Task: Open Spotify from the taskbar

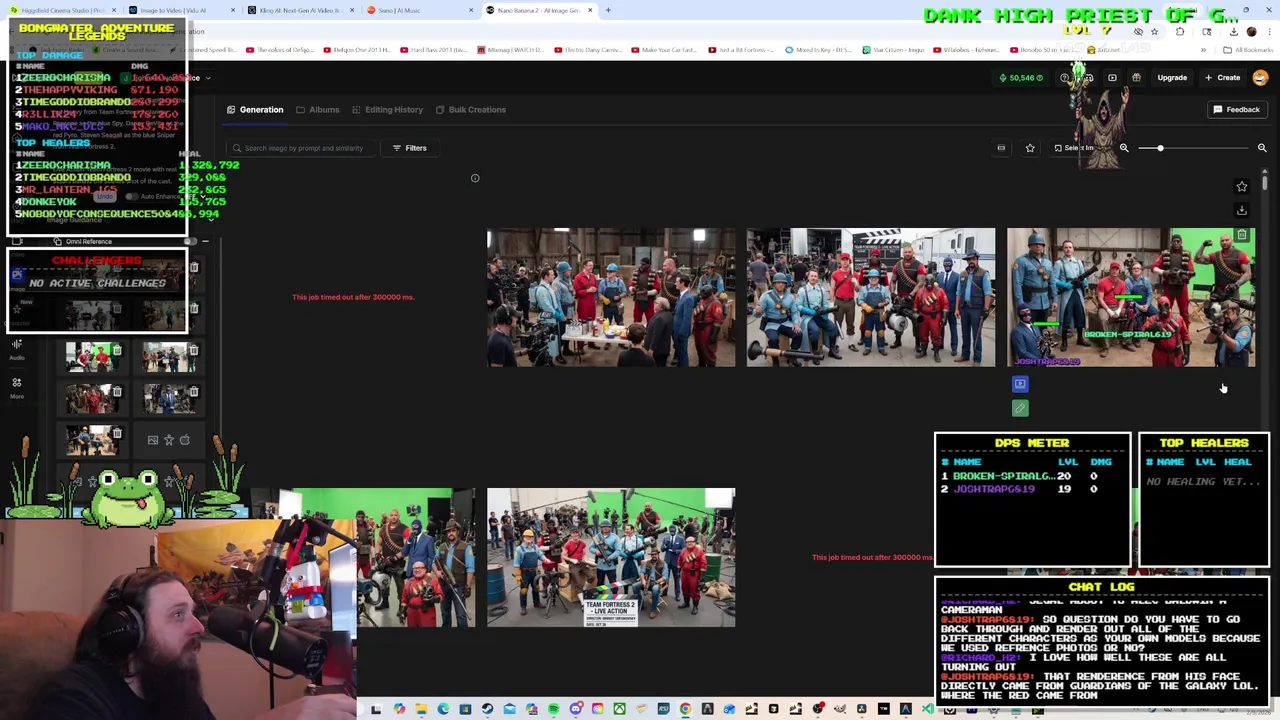Action: pyautogui.click(x=553, y=710)
